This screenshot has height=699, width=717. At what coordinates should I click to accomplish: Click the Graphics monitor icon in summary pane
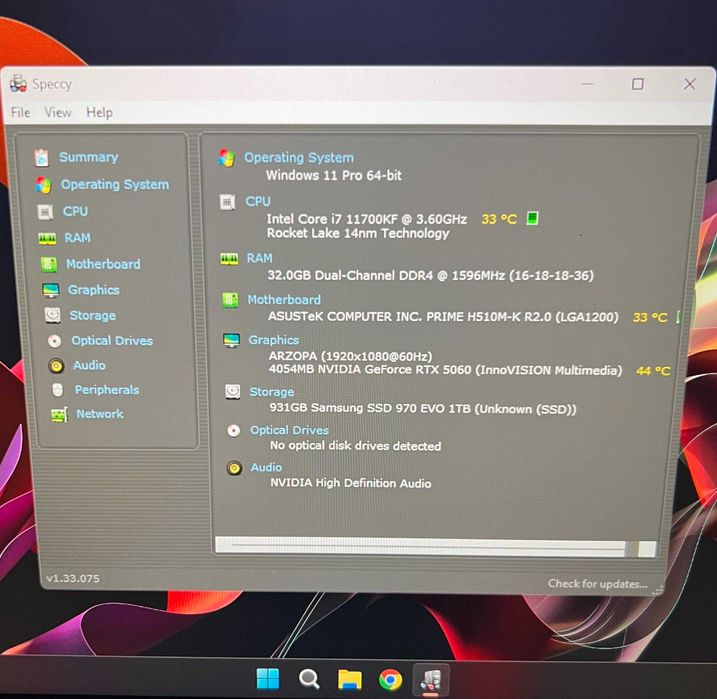pos(231,340)
